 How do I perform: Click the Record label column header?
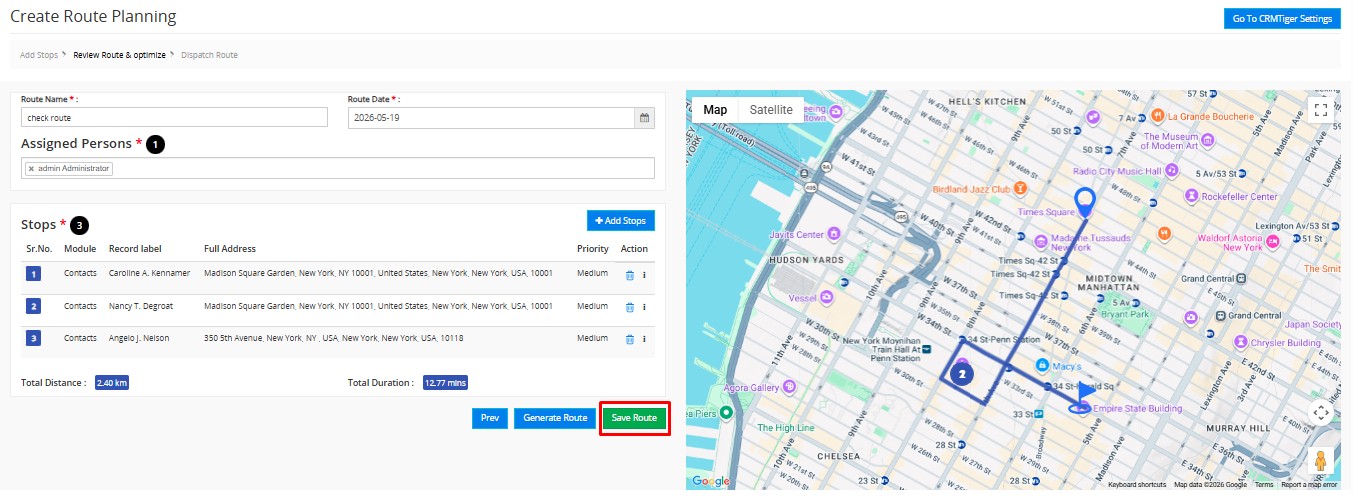[135, 249]
